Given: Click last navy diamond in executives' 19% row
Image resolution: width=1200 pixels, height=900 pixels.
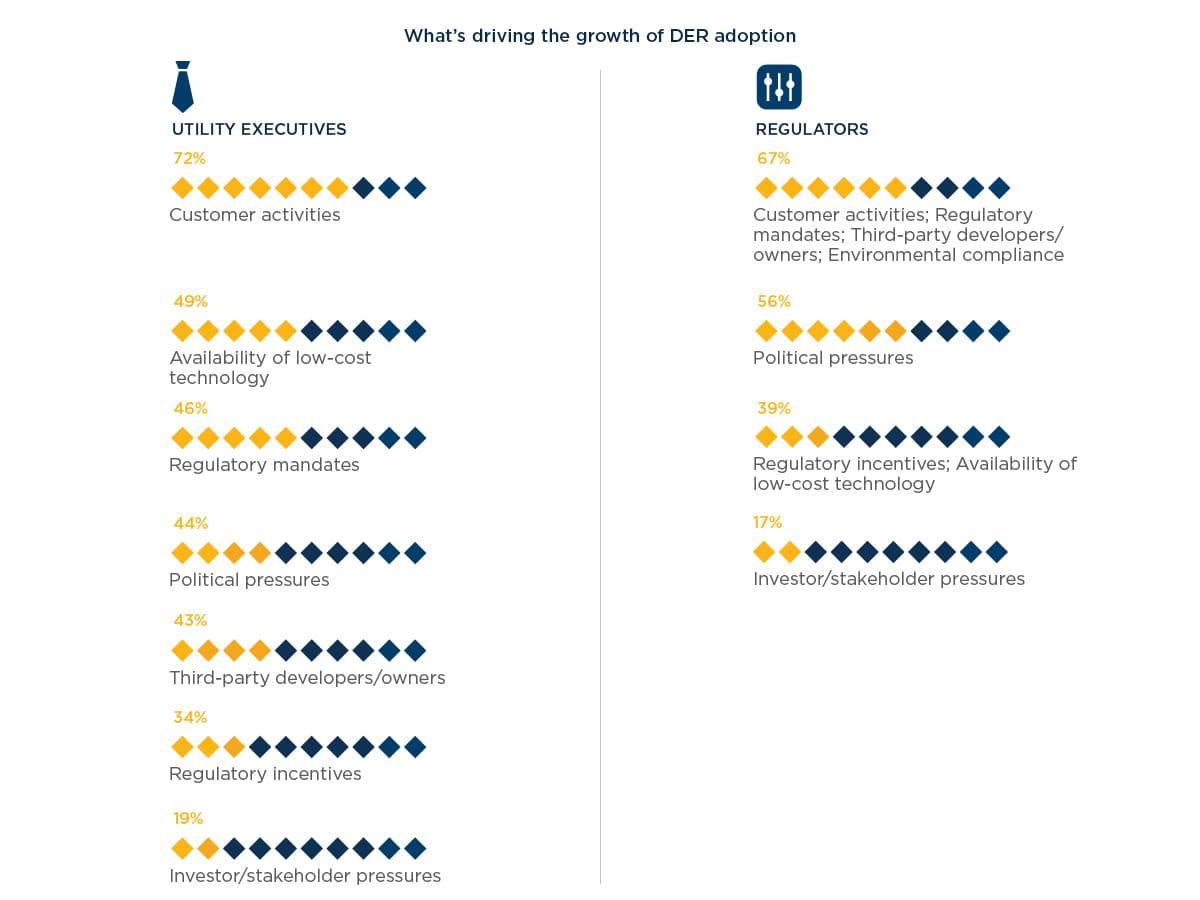Looking at the screenshot, I should click(x=416, y=849).
